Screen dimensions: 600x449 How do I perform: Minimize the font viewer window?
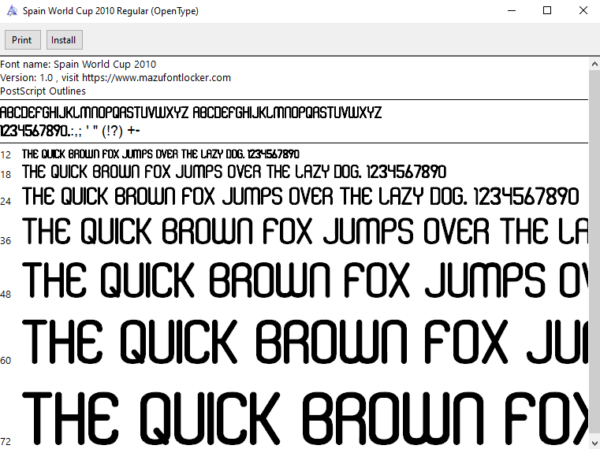point(512,11)
